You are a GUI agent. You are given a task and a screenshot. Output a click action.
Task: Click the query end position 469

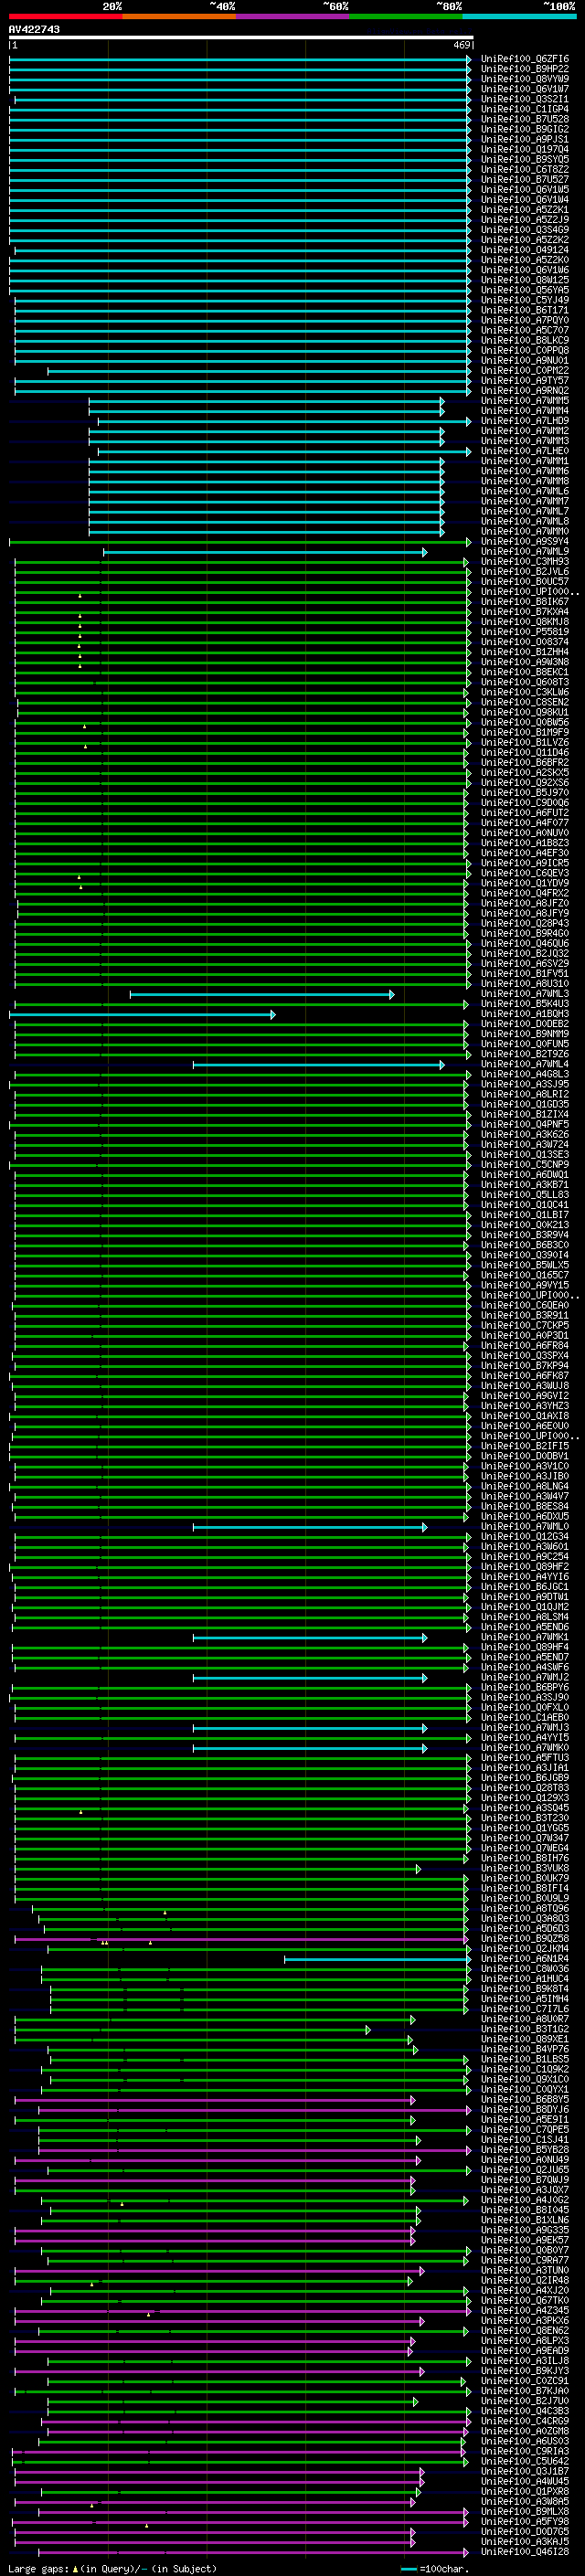[462, 45]
